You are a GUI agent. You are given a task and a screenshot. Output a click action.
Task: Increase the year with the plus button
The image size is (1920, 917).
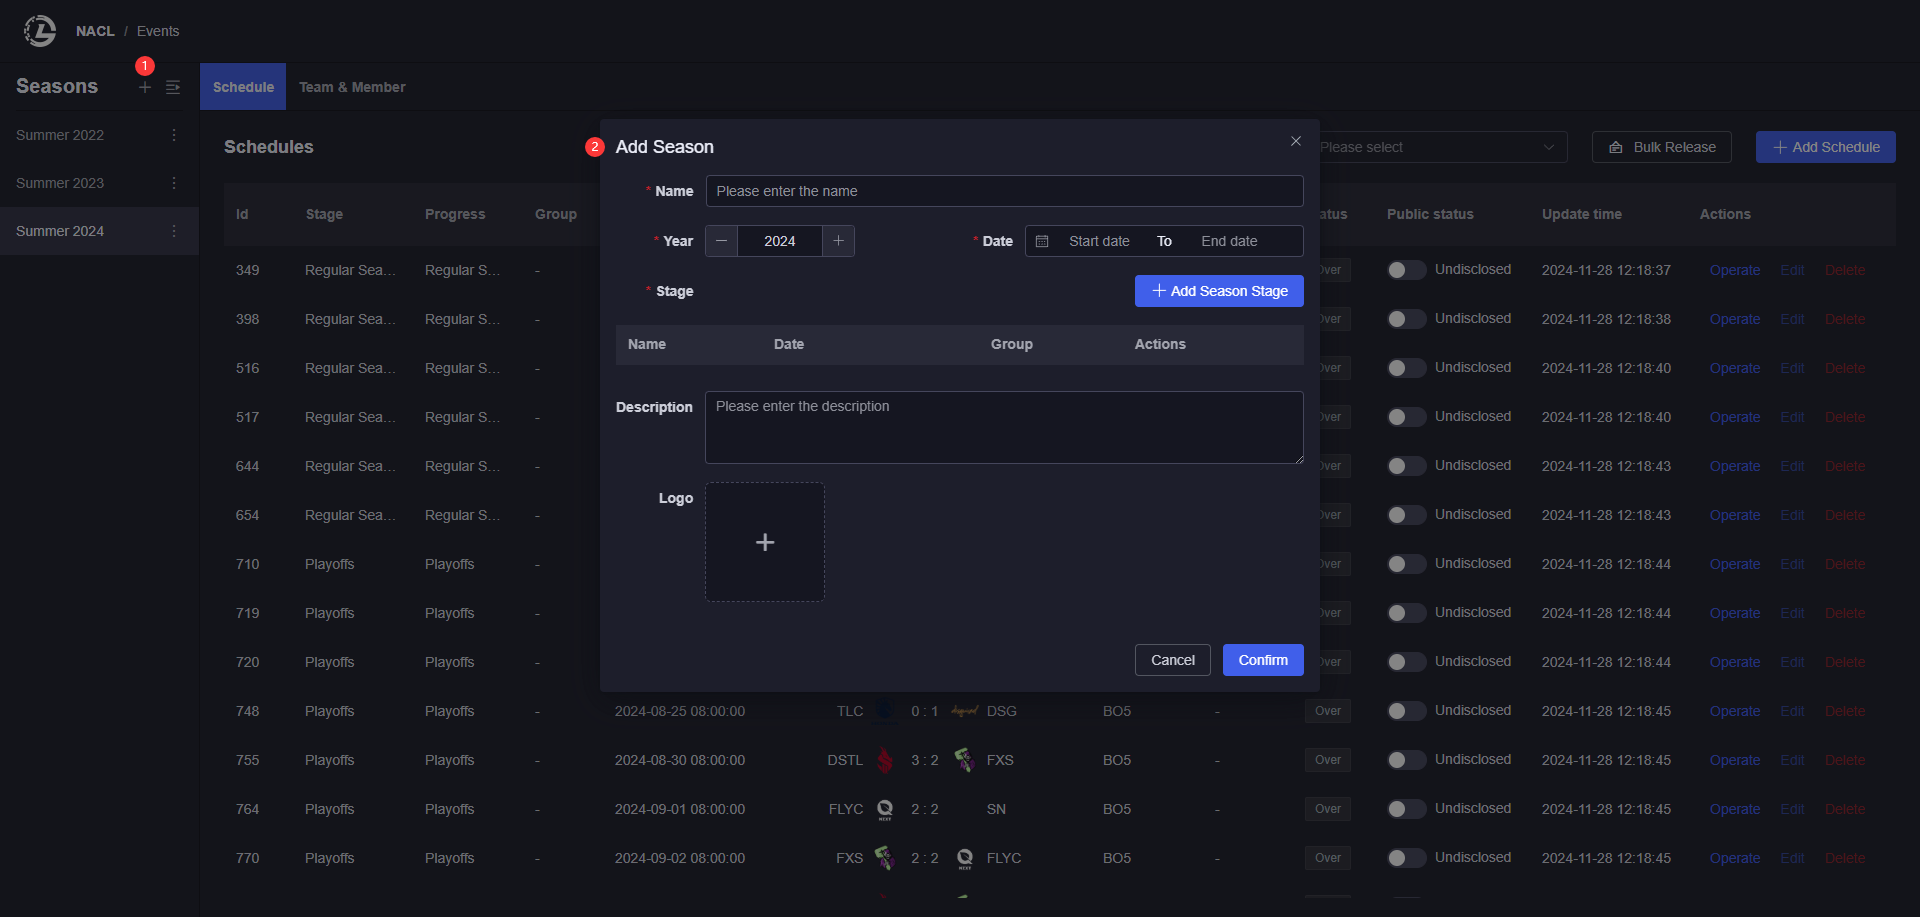(838, 241)
